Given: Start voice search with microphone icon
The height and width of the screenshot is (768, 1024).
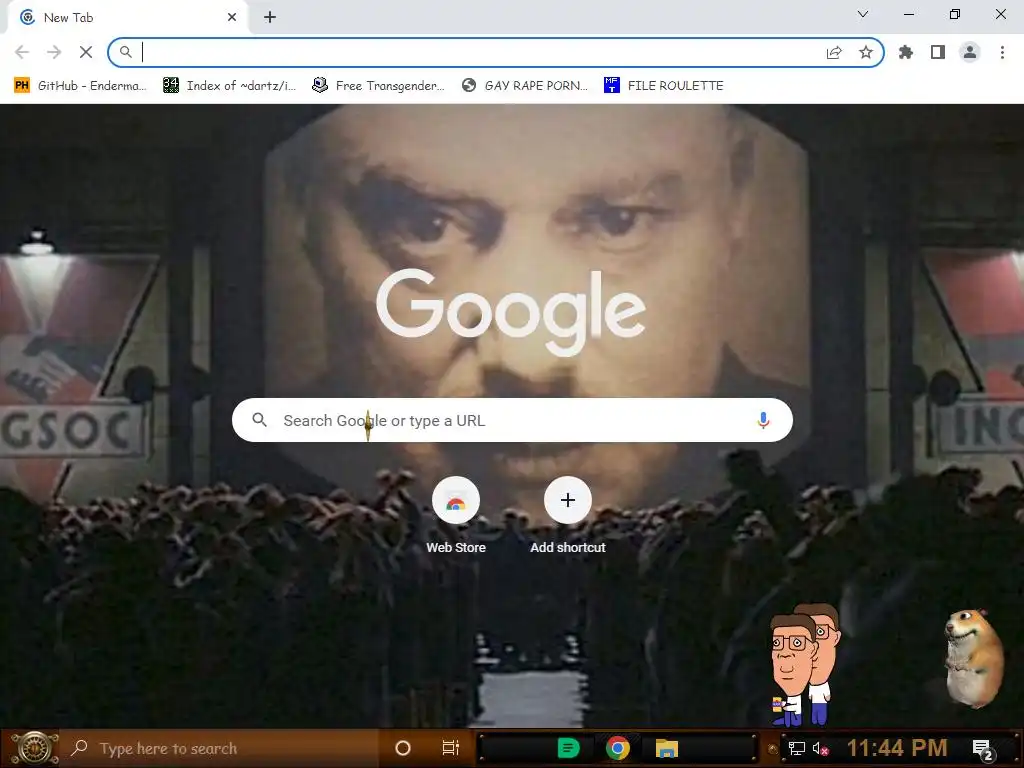Looking at the screenshot, I should click(x=763, y=420).
